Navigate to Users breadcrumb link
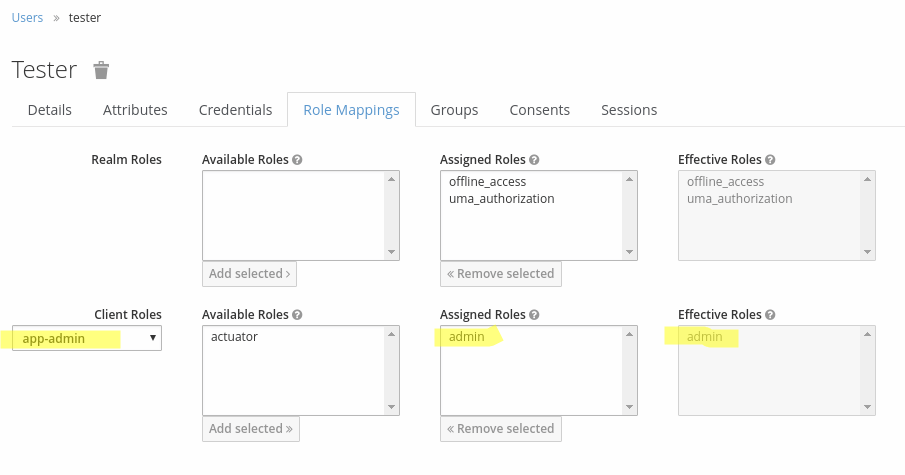 click(x=27, y=18)
